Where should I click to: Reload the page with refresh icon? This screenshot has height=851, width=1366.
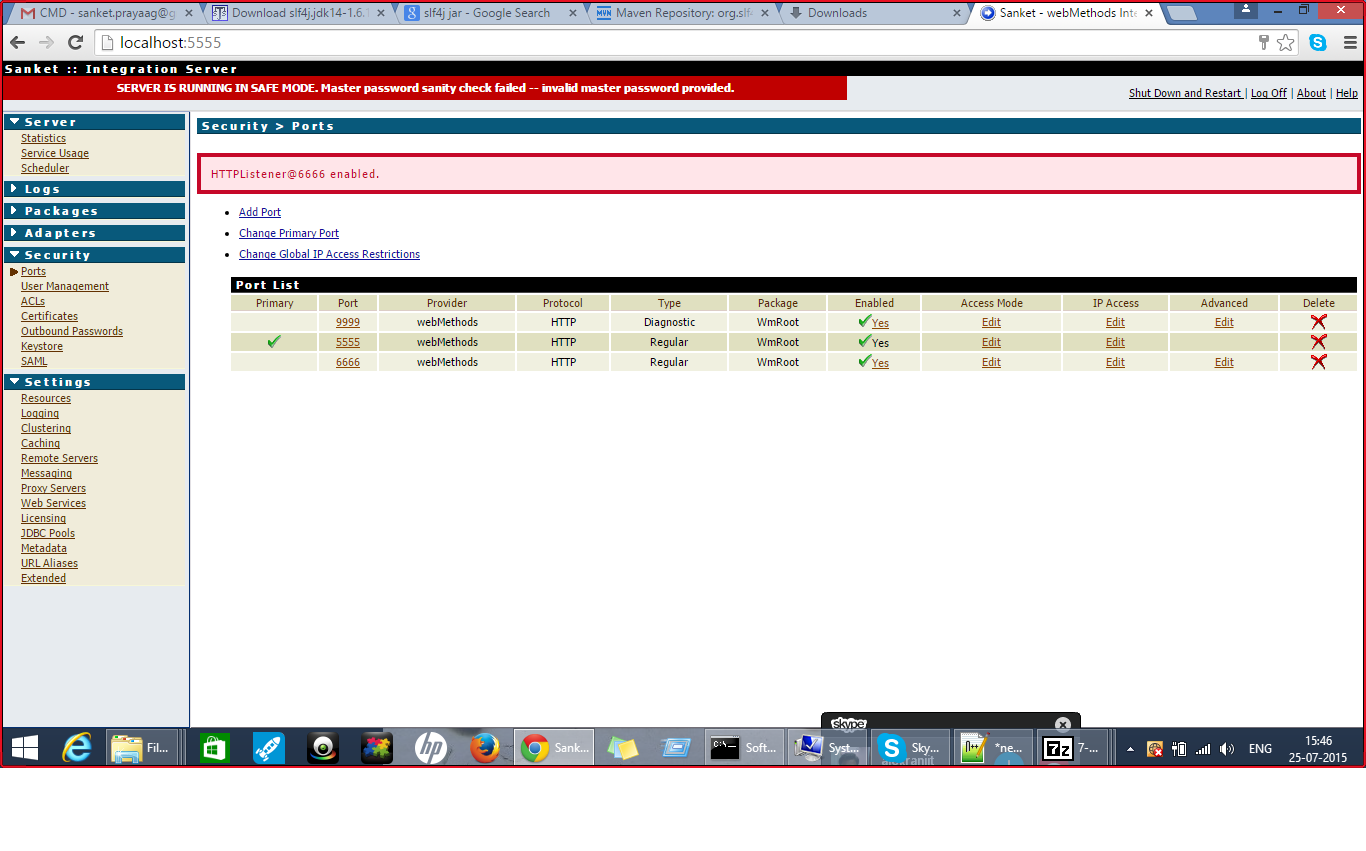click(x=75, y=43)
